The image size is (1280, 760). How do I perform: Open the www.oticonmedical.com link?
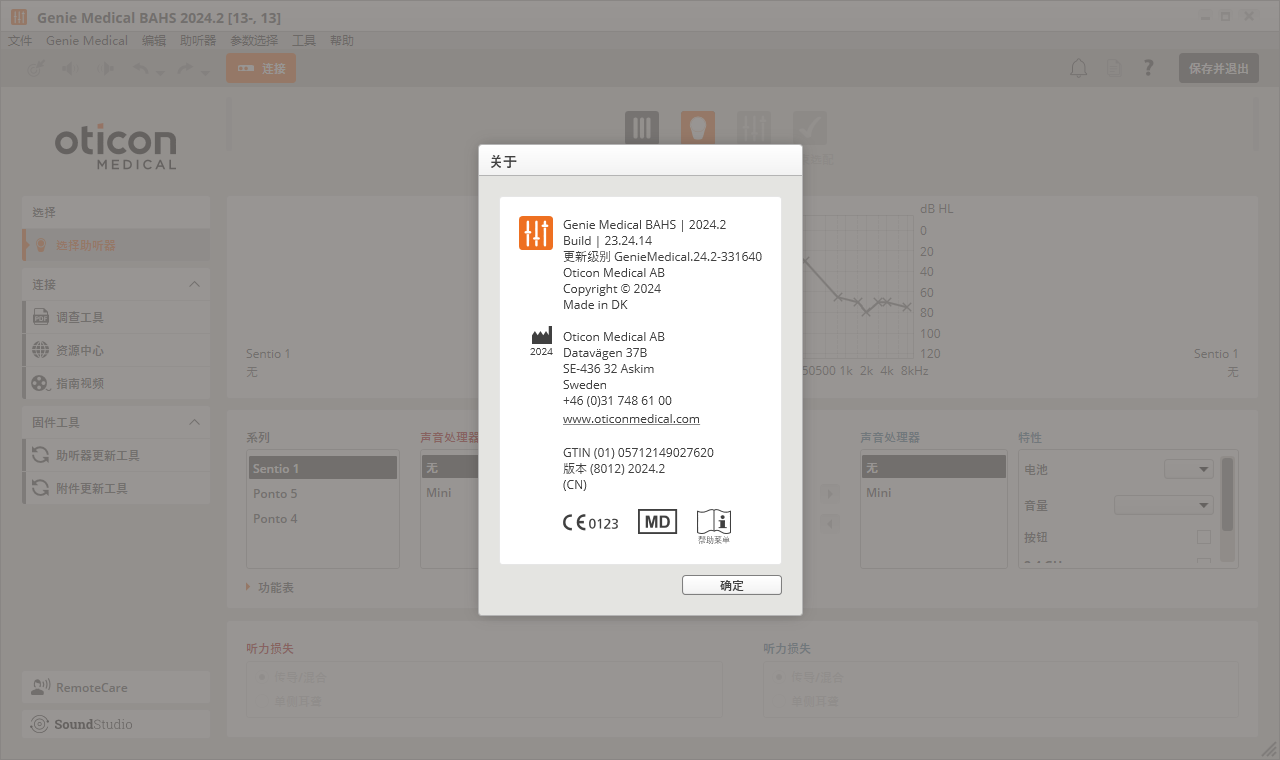tap(631, 419)
